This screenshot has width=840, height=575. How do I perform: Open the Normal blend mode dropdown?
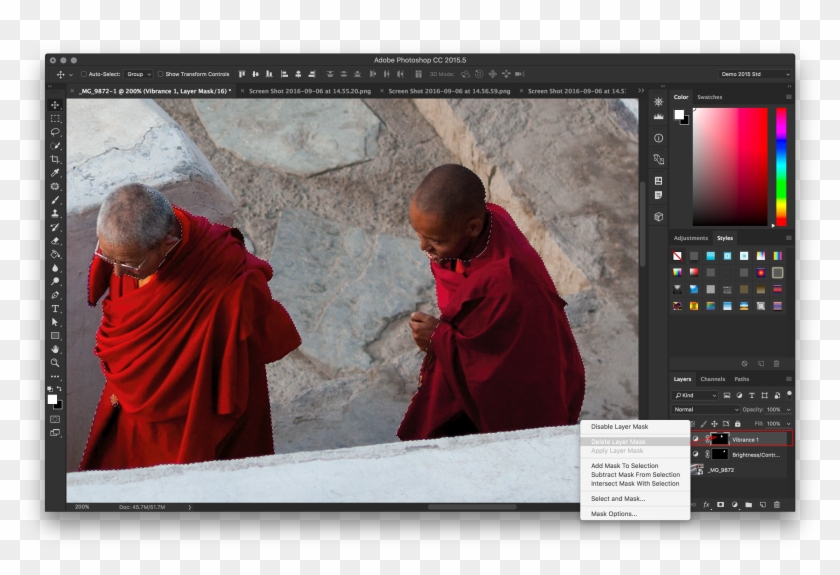(706, 409)
